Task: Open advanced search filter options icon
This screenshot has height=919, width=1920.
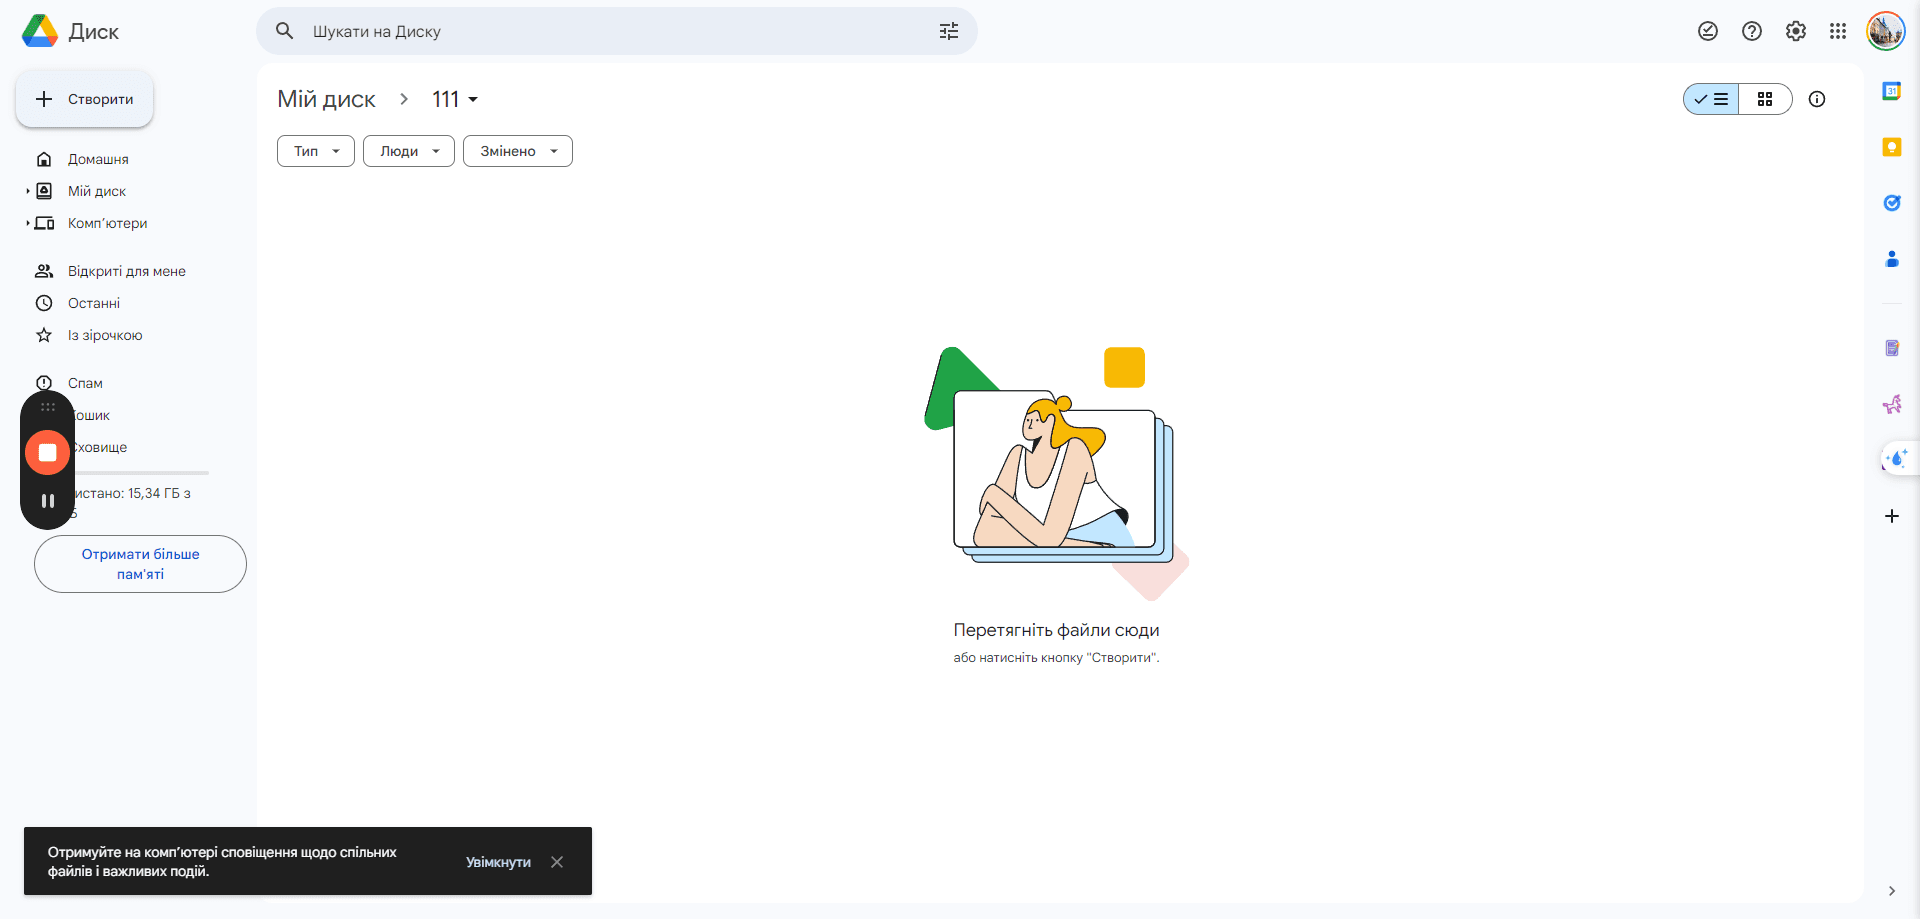Action: point(949,31)
